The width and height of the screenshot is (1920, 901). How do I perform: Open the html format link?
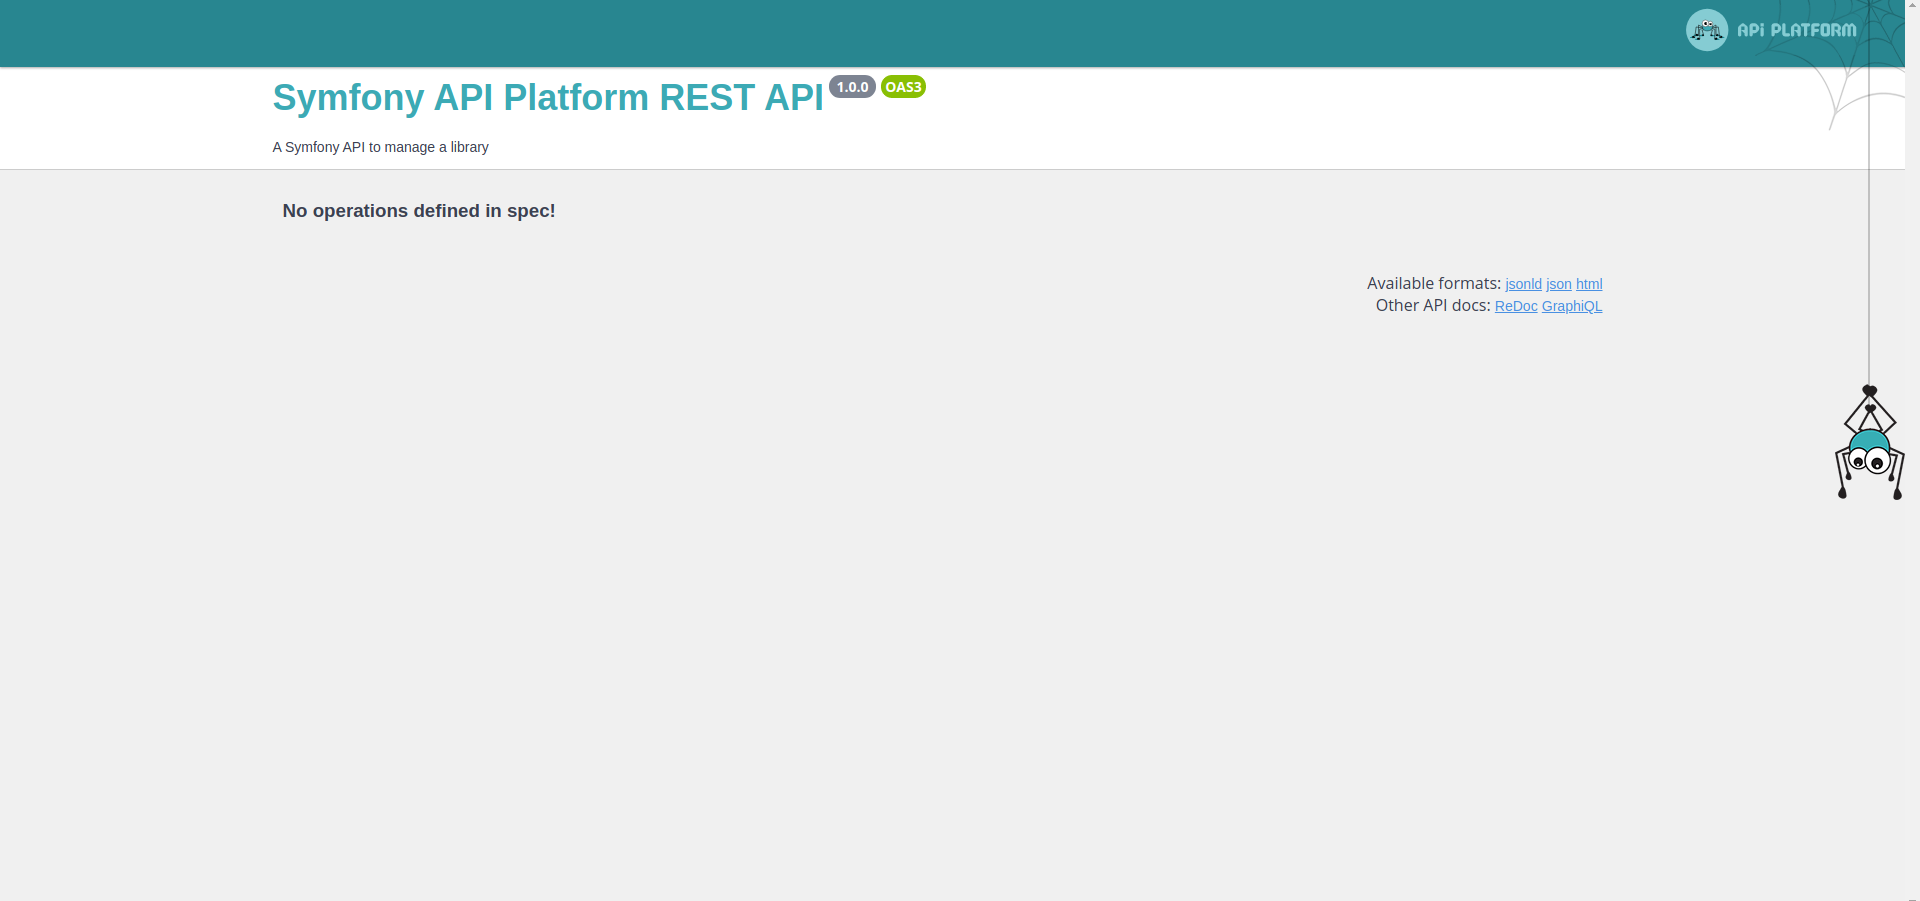[1589, 284]
